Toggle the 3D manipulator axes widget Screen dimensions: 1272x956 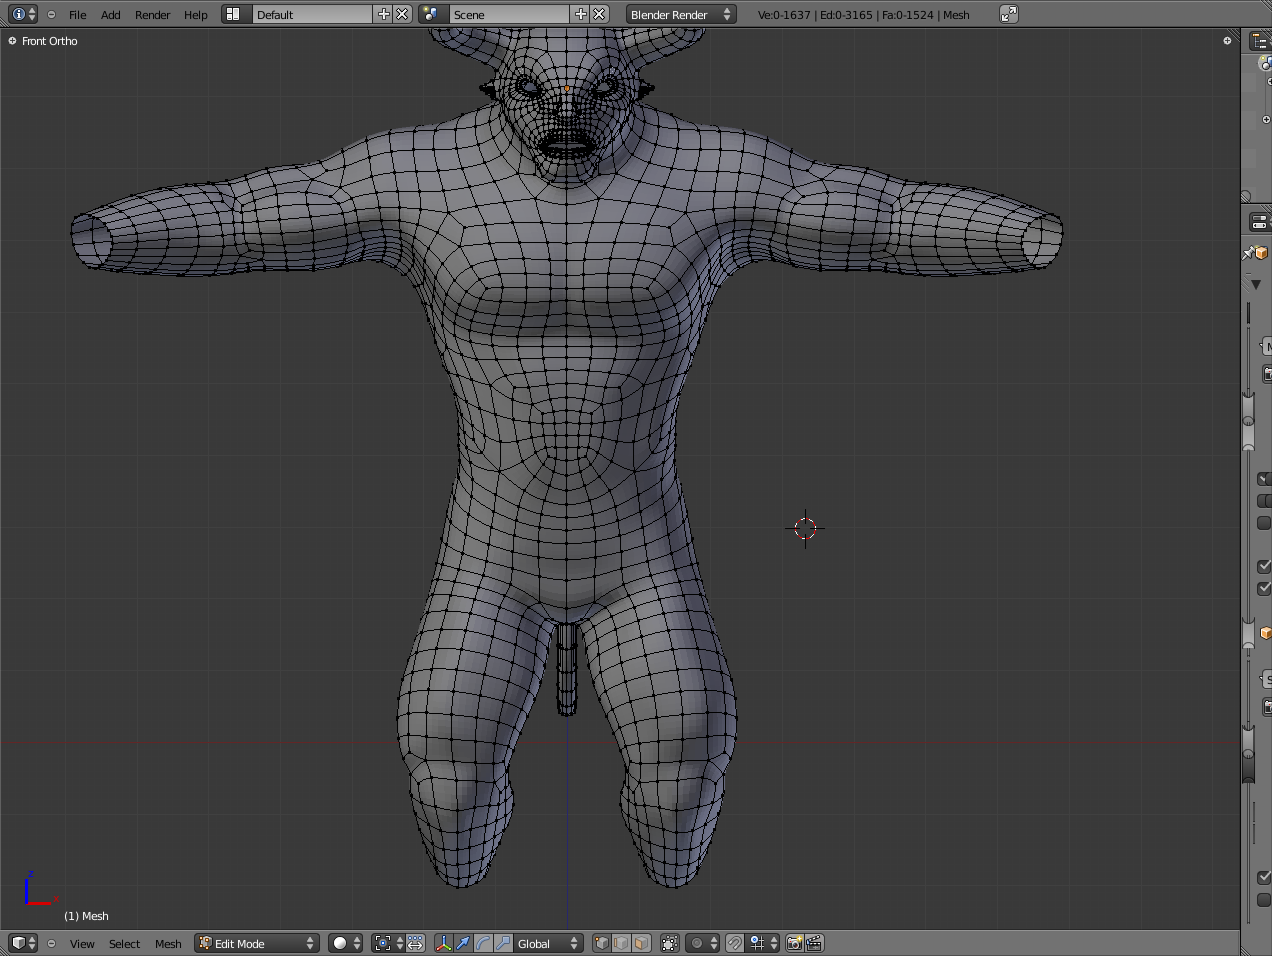click(x=443, y=943)
